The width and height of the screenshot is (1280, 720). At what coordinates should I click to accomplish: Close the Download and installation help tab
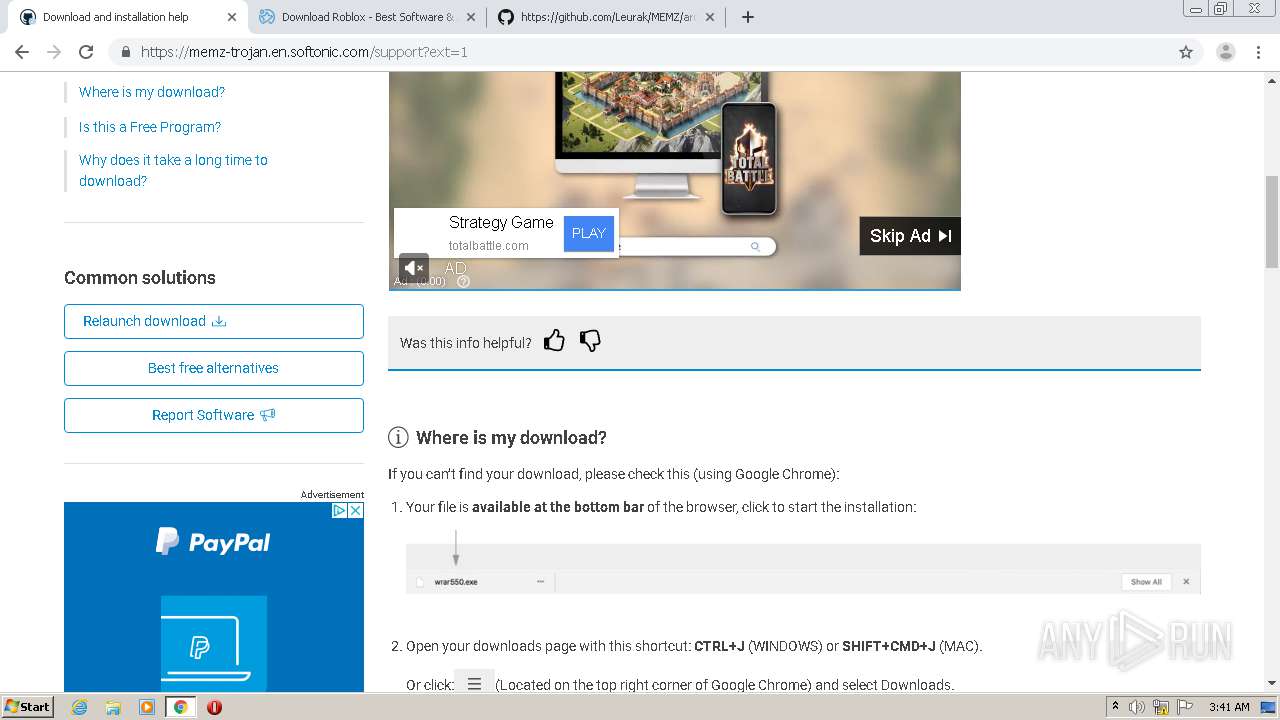(x=232, y=17)
